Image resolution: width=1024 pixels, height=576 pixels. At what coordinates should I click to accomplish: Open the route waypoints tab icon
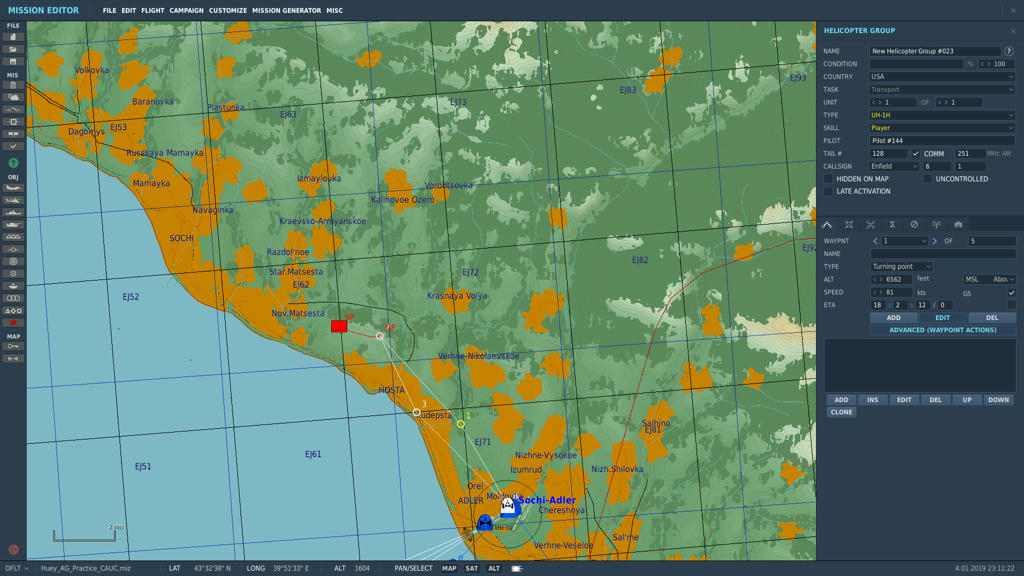tap(827, 225)
